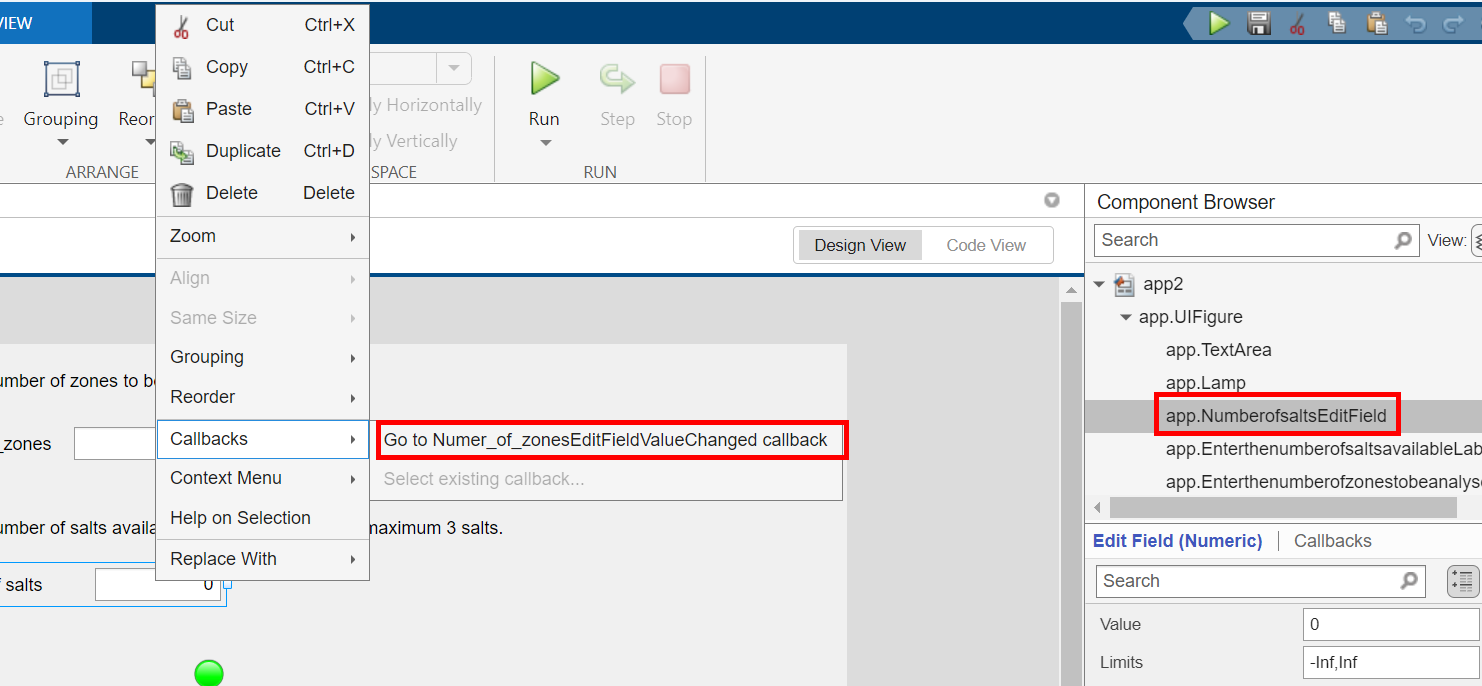Click the Undo arrow icon
The image size is (1482, 686).
1416,23
